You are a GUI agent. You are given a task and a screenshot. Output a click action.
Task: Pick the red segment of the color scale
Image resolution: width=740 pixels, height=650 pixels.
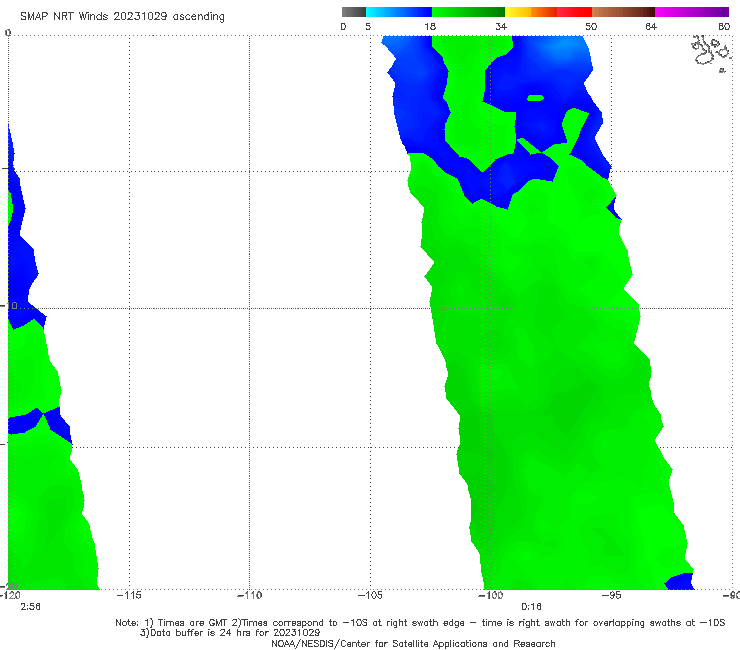click(574, 12)
